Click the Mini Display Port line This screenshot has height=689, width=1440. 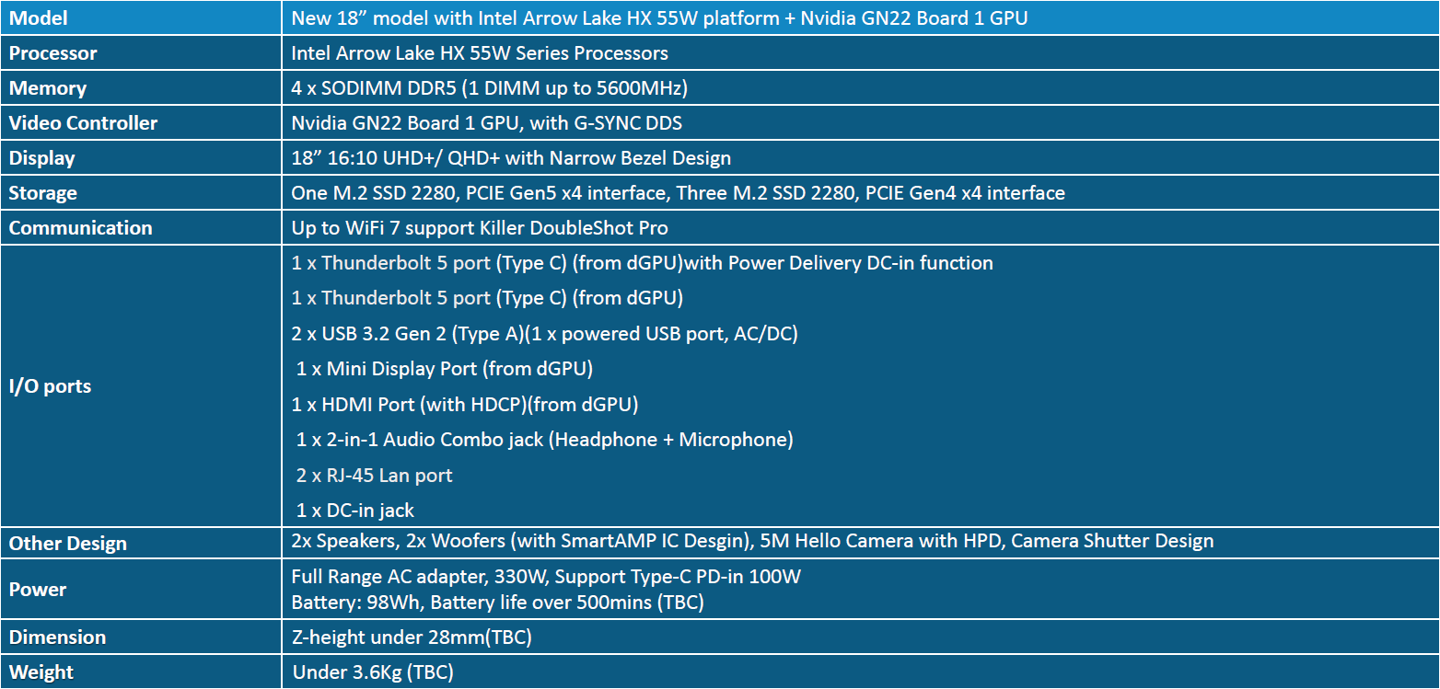(444, 369)
